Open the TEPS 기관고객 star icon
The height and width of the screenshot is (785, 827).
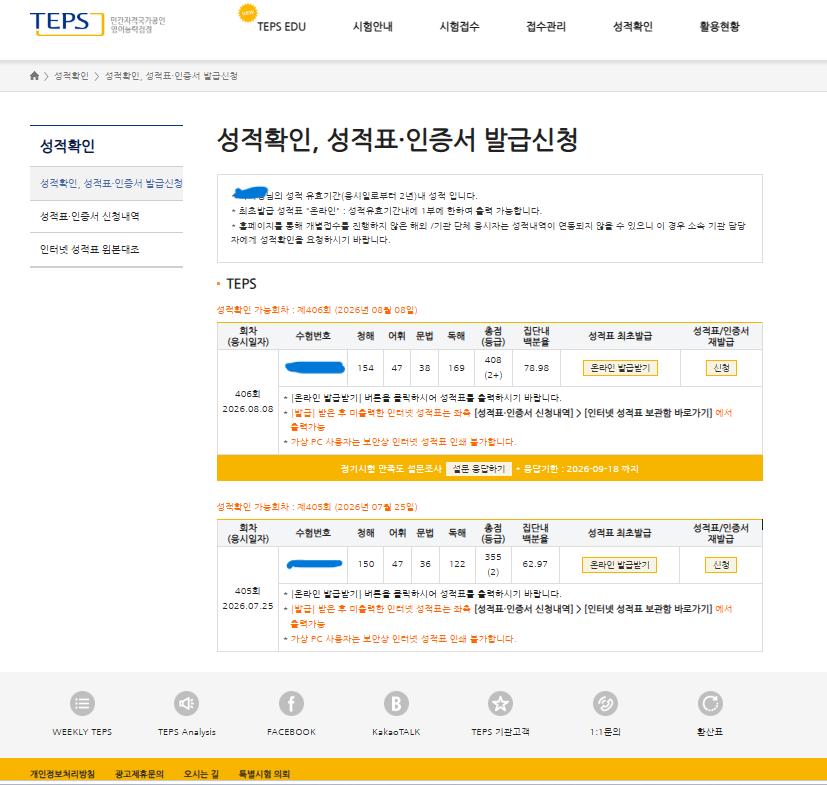pyautogui.click(x=500, y=703)
